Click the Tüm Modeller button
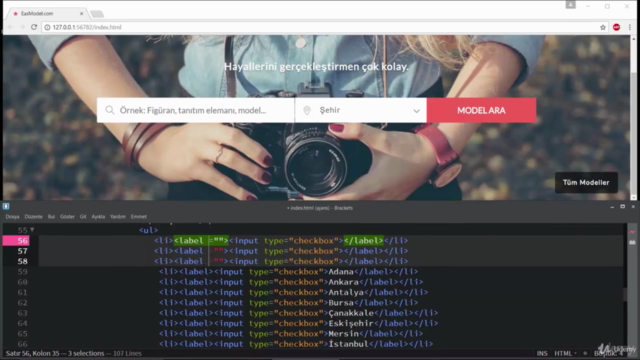640x360 pixels. click(586, 182)
